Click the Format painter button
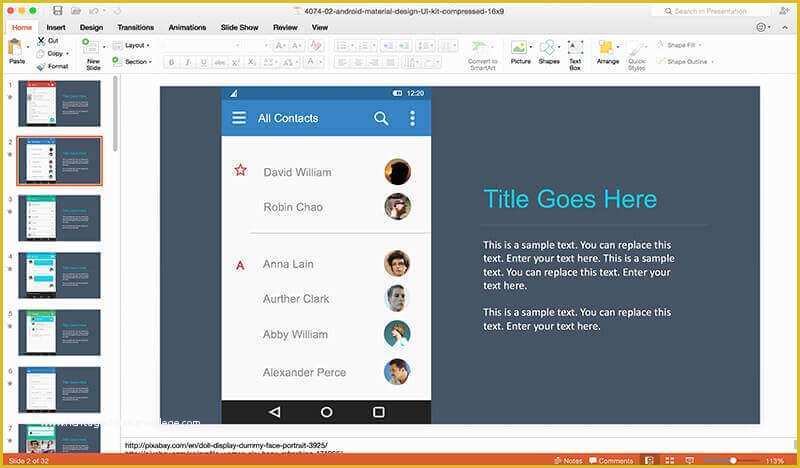 coord(53,66)
